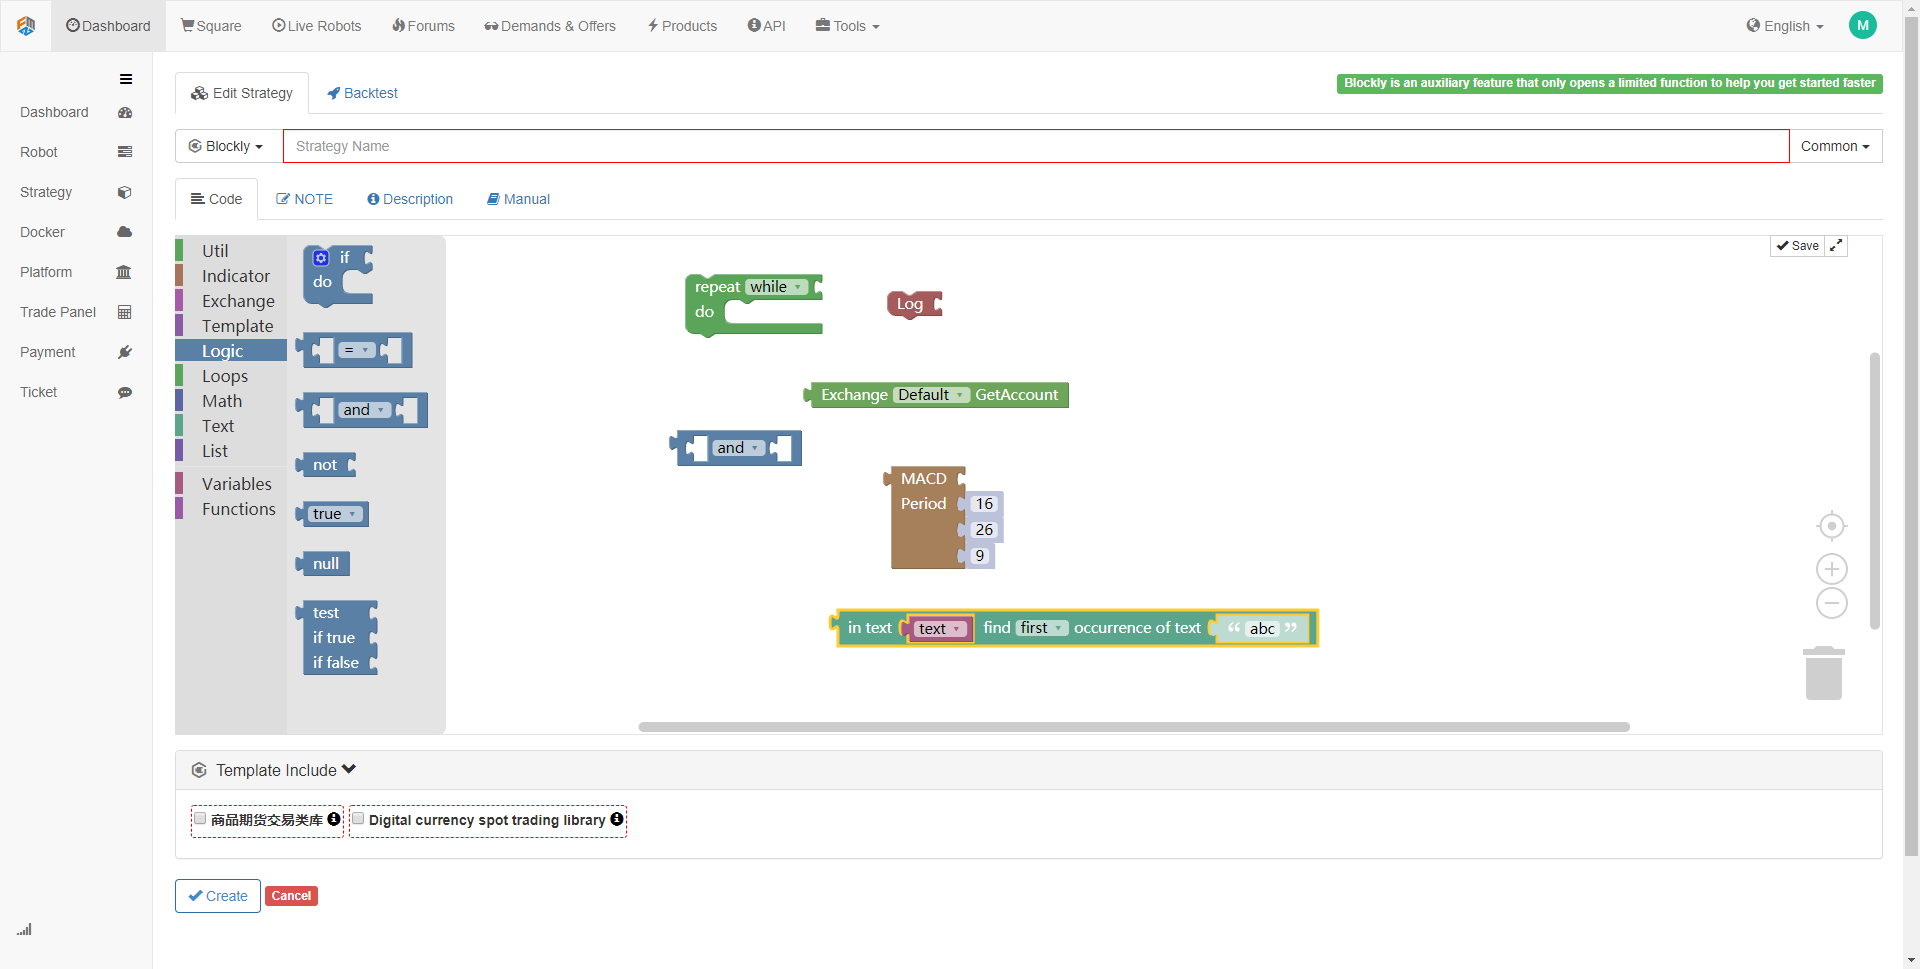Enable the 商品期货交易类库 checkbox
1920x969 pixels.
tap(200, 819)
